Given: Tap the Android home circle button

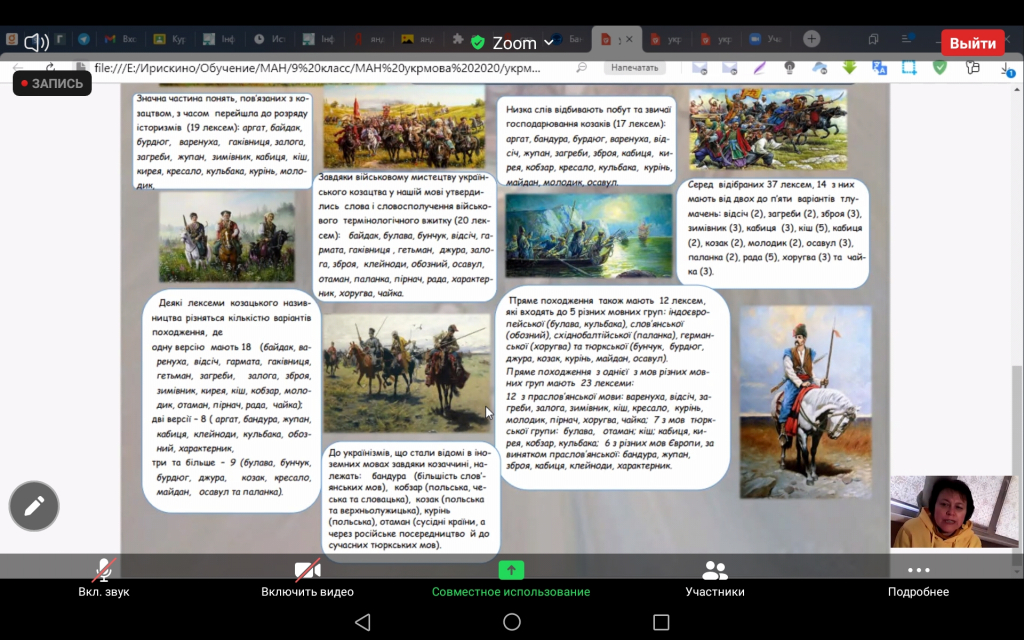Looking at the screenshot, I should pyautogui.click(x=512, y=622).
